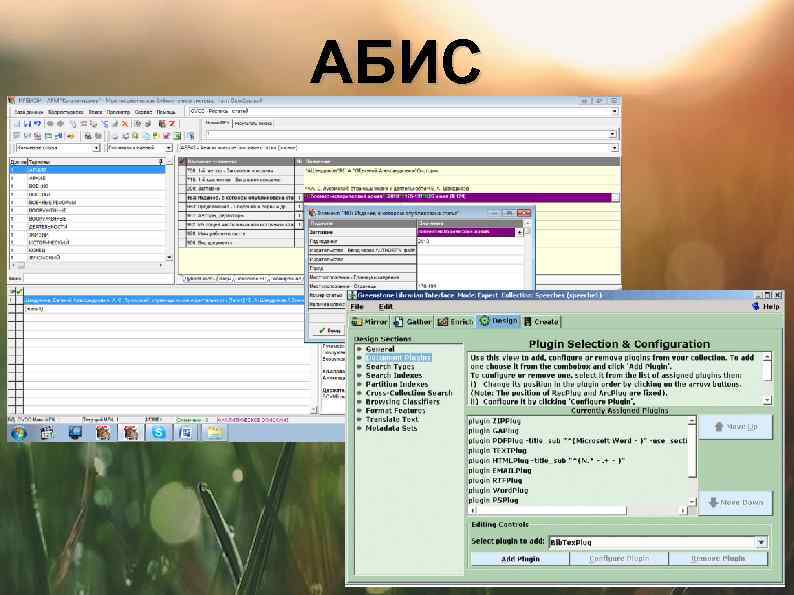Click the Mirror tab's folder icon
Viewport: 794px width, 595px height.
(x=358, y=322)
